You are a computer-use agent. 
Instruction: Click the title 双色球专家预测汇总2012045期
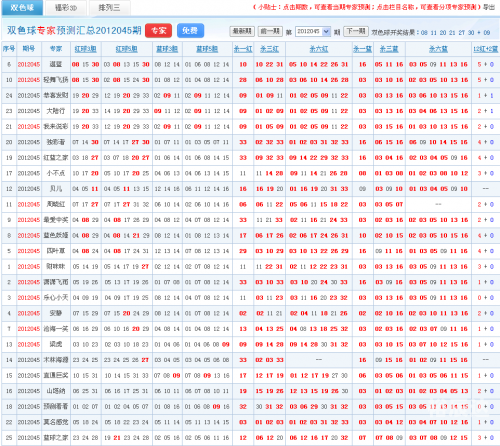tap(74, 31)
